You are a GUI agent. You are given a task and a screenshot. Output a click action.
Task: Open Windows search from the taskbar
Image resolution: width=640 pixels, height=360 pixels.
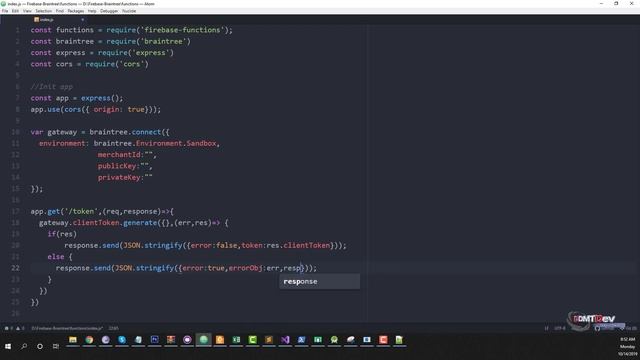tap(24, 346)
